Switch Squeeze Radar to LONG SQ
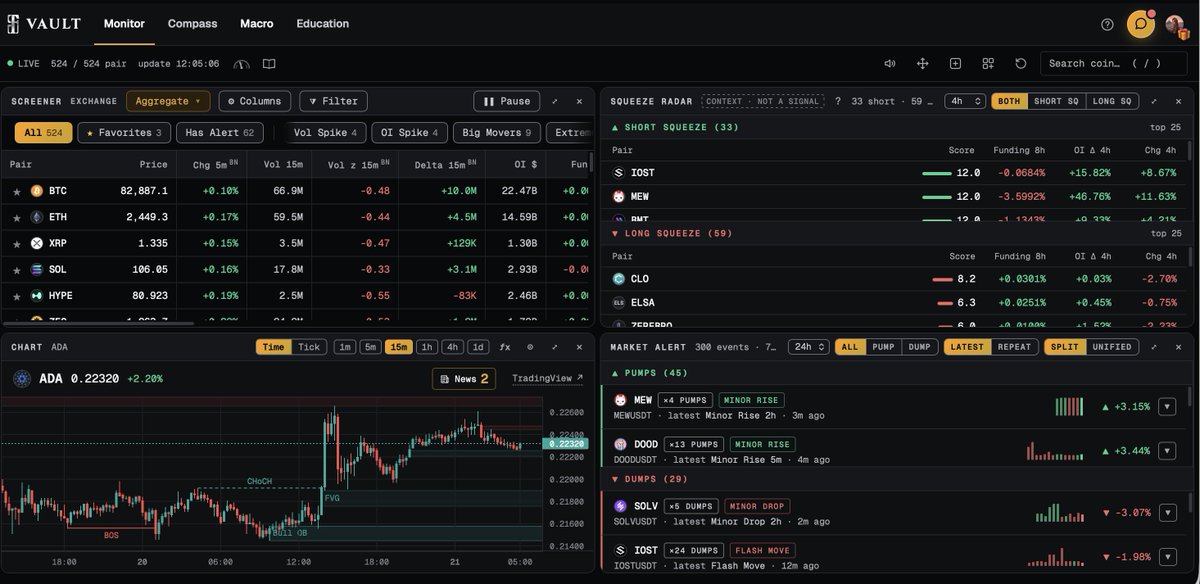 point(1111,101)
